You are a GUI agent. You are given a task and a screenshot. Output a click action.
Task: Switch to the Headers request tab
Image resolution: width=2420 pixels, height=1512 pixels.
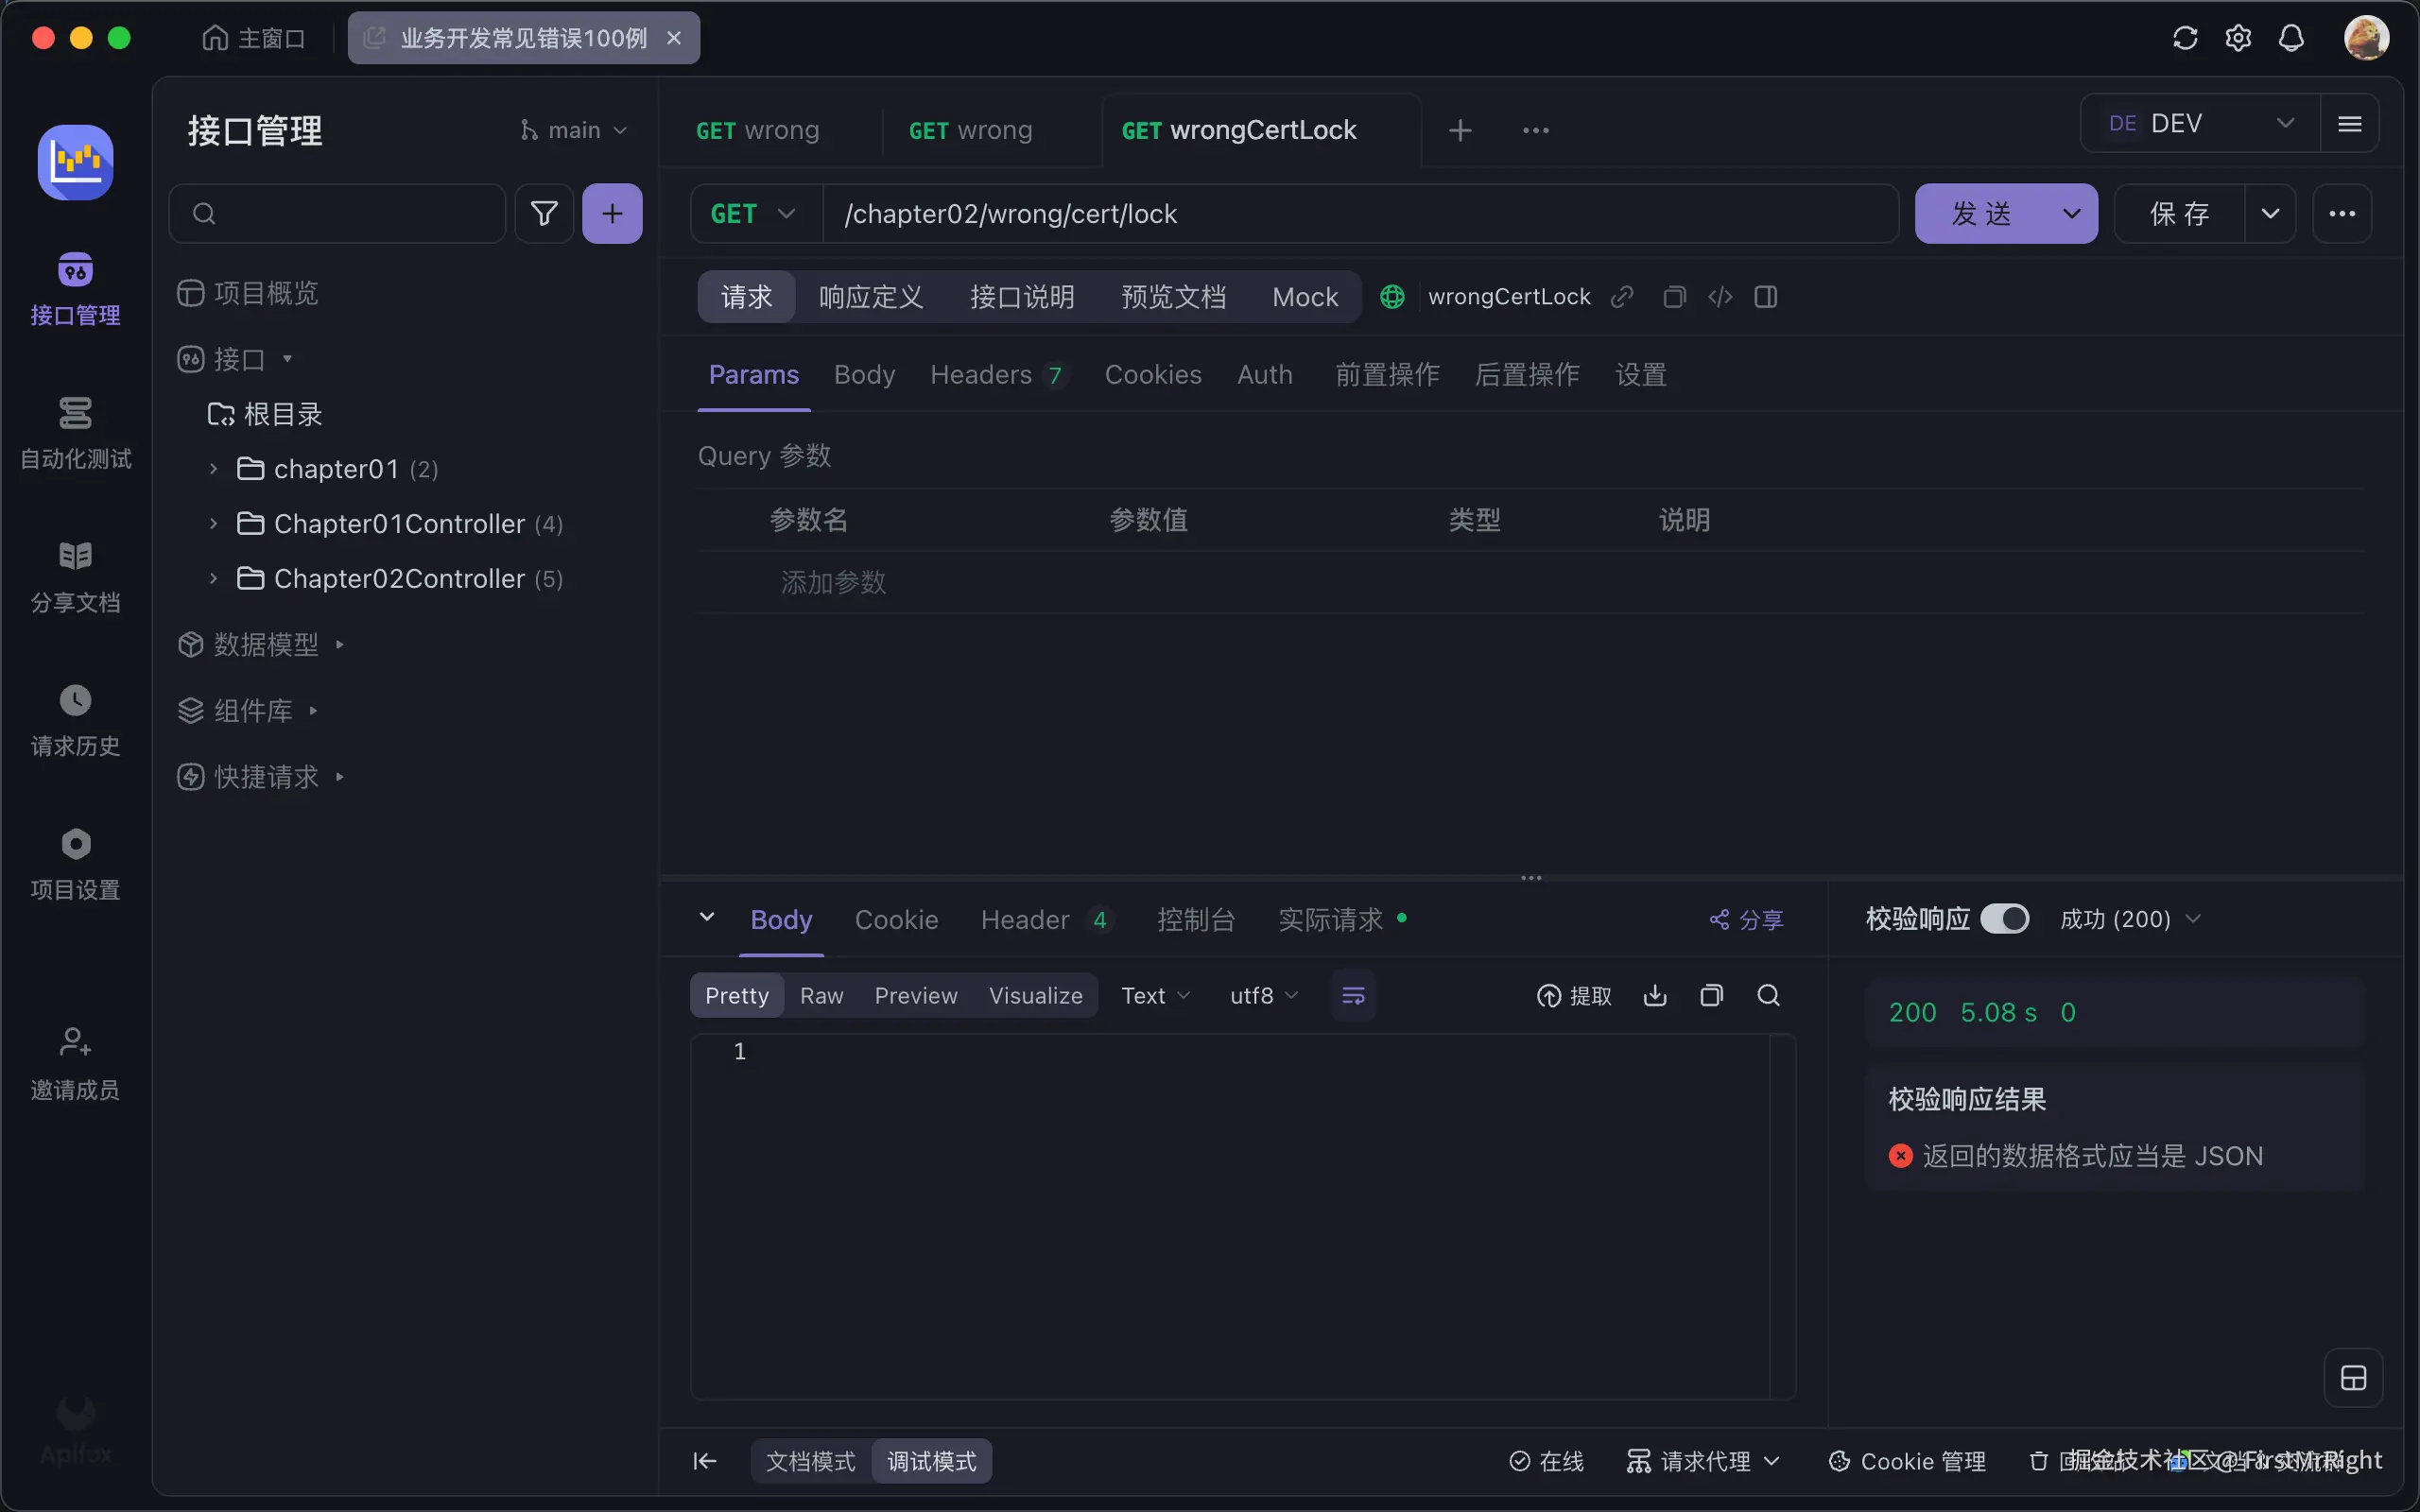click(981, 374)
